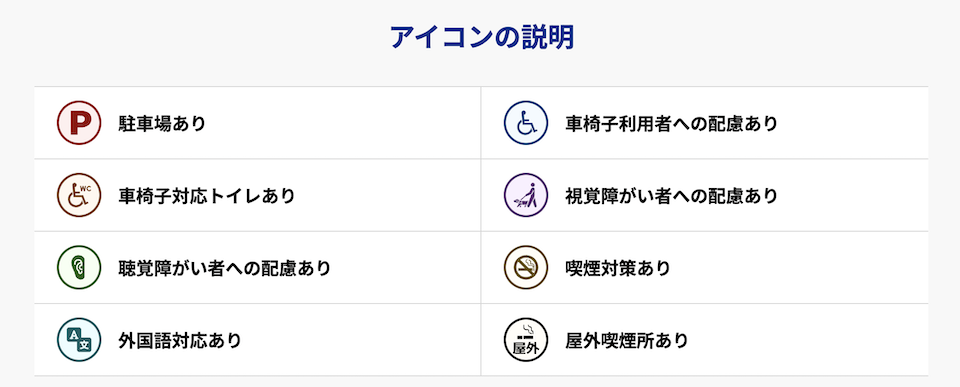Click the empty area of the parking row
This screenshot has height=387, width=960.
[343, 123]
